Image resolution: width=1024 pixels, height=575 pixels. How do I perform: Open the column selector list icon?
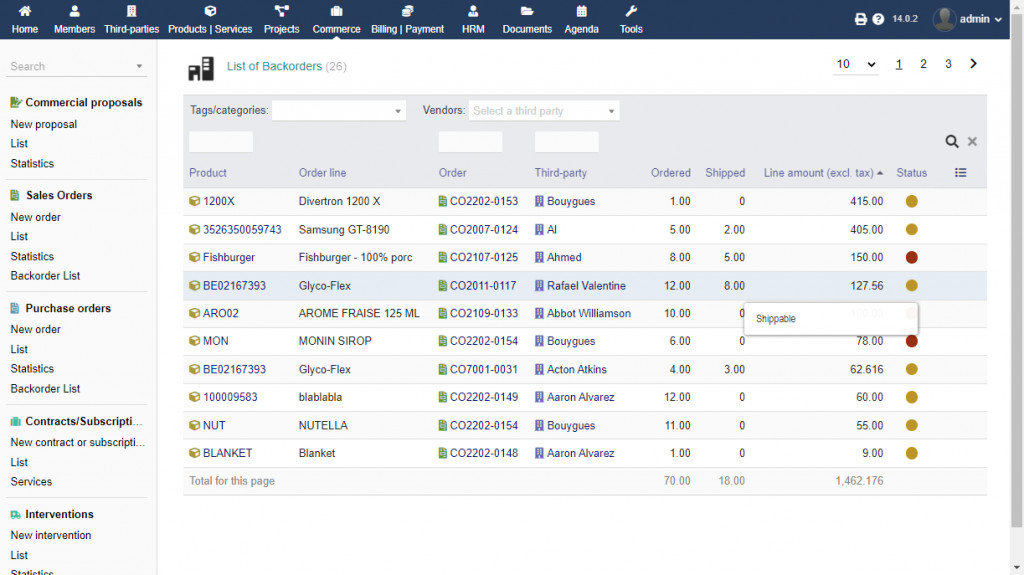961,173
